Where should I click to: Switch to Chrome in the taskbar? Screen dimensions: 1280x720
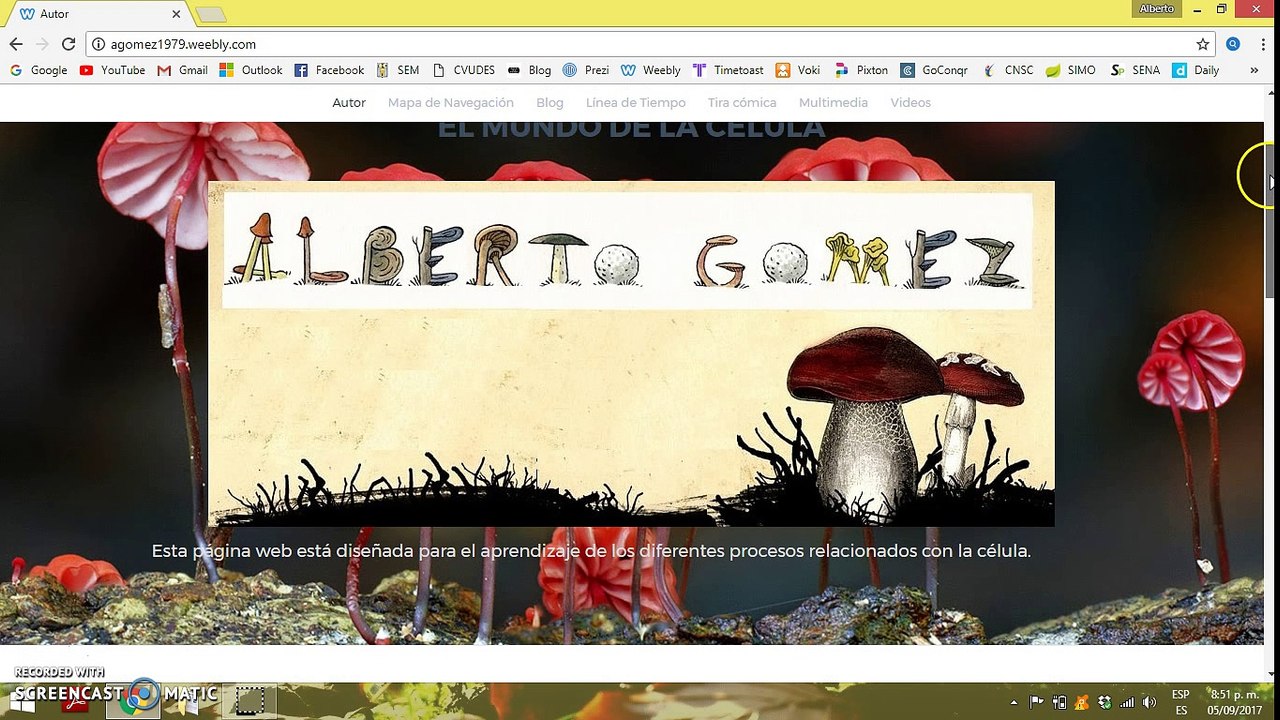[133, 701]
